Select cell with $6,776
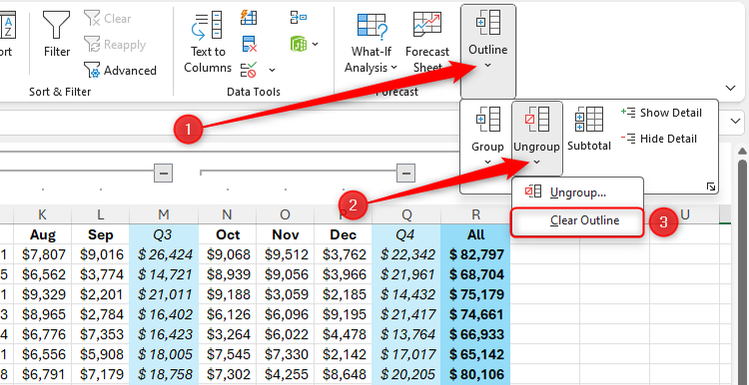Viewport: 749px width, 385px height. (43, 334)
